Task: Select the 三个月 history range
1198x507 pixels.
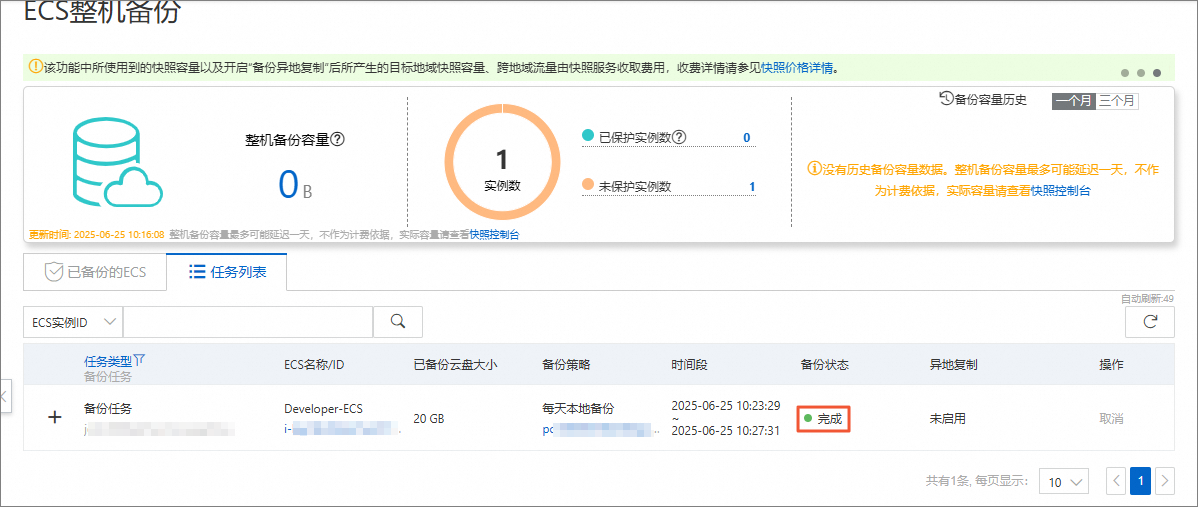Action: (1117, 101)
